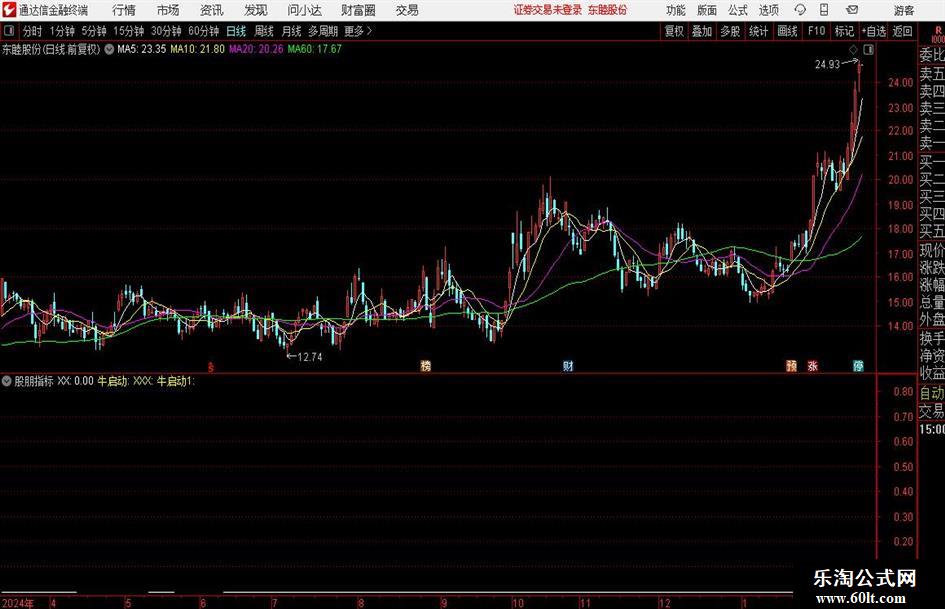The image size is (945, 609).
Task: Open the F10 company info button
Action: (817, 31)
